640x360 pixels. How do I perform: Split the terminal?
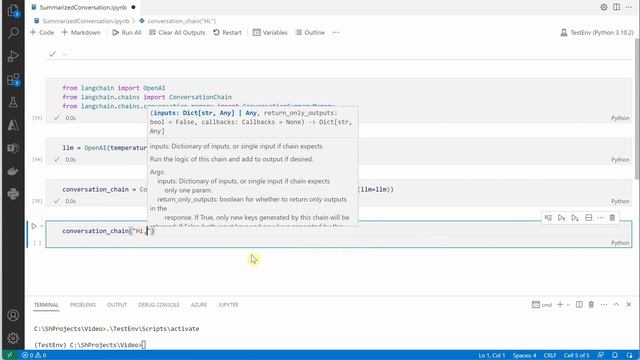(x=579, y=304)
